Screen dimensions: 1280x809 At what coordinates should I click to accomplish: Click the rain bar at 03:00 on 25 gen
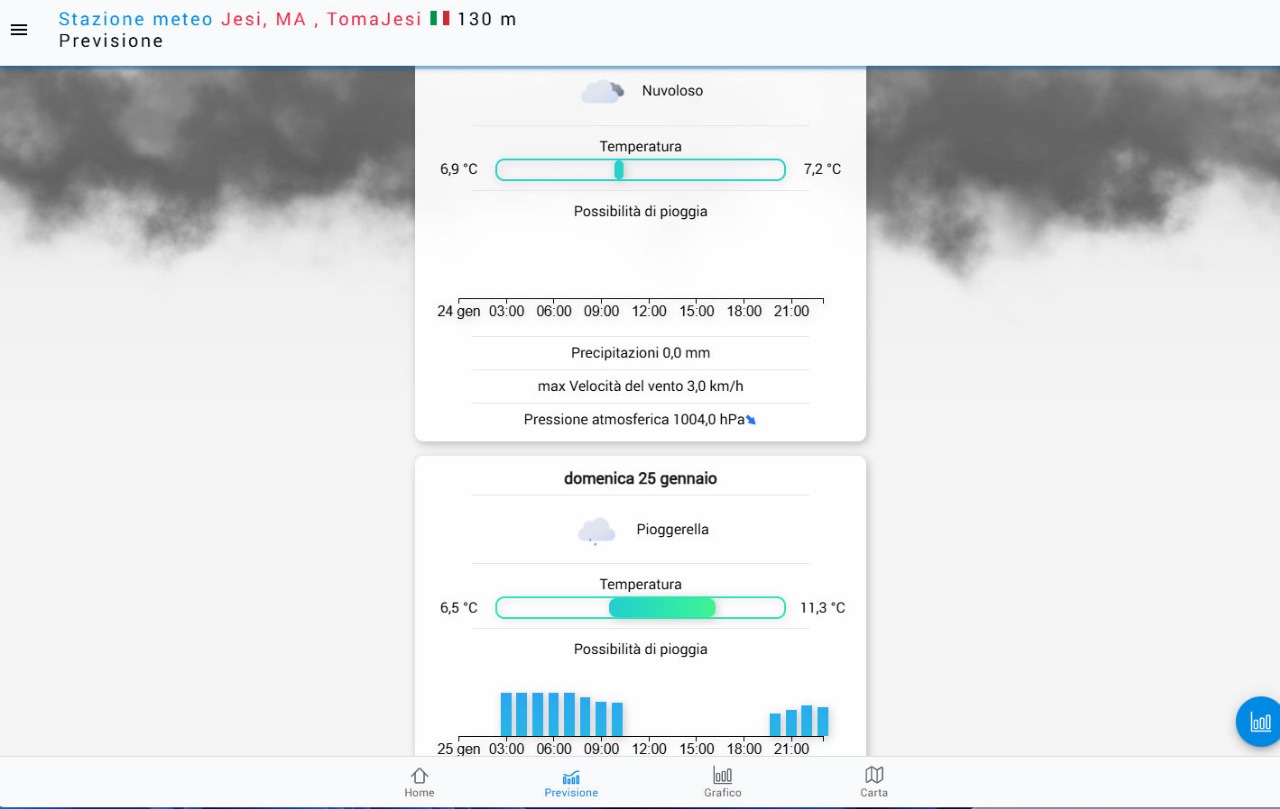[x=507, y=714]
